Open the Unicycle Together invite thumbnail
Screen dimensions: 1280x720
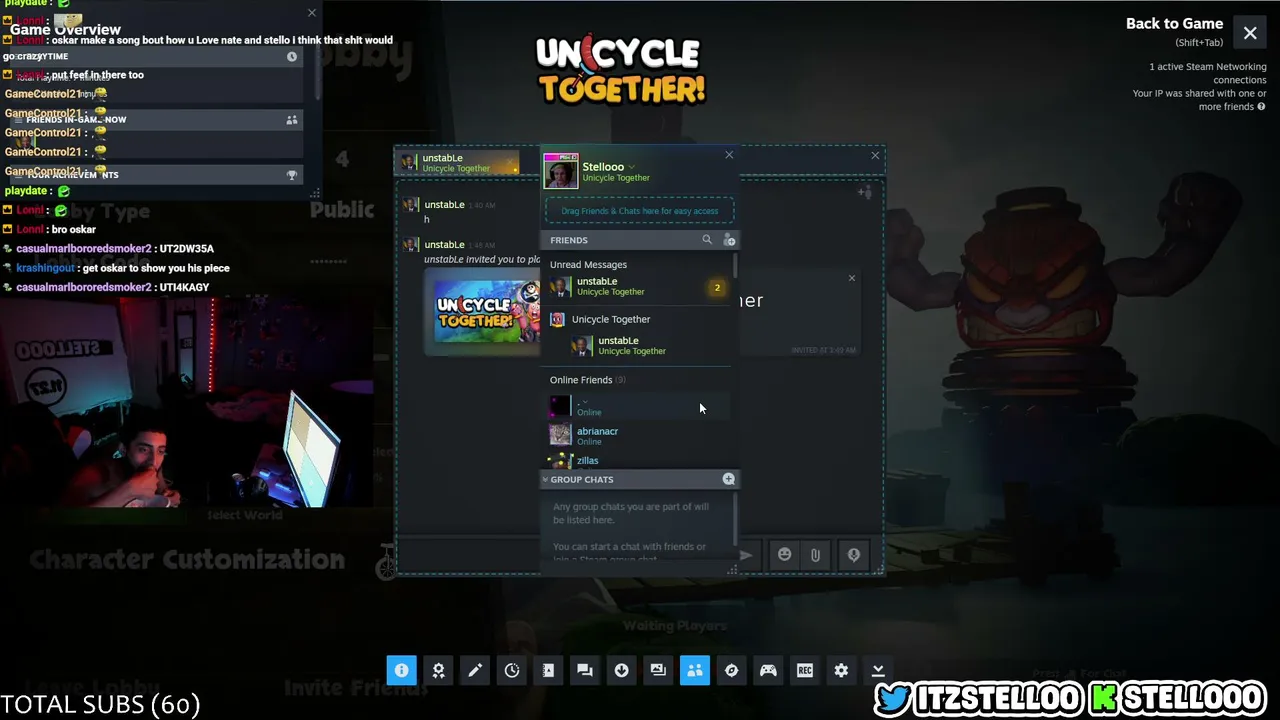tap(488, 311)
